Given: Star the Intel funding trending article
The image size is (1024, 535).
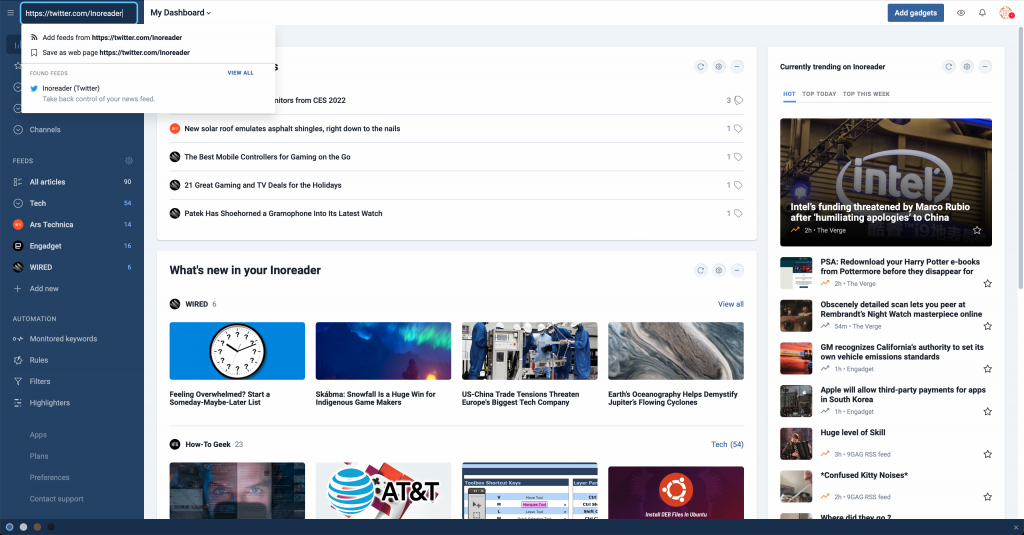Looking at the screenshot, I should pos(977,230).
